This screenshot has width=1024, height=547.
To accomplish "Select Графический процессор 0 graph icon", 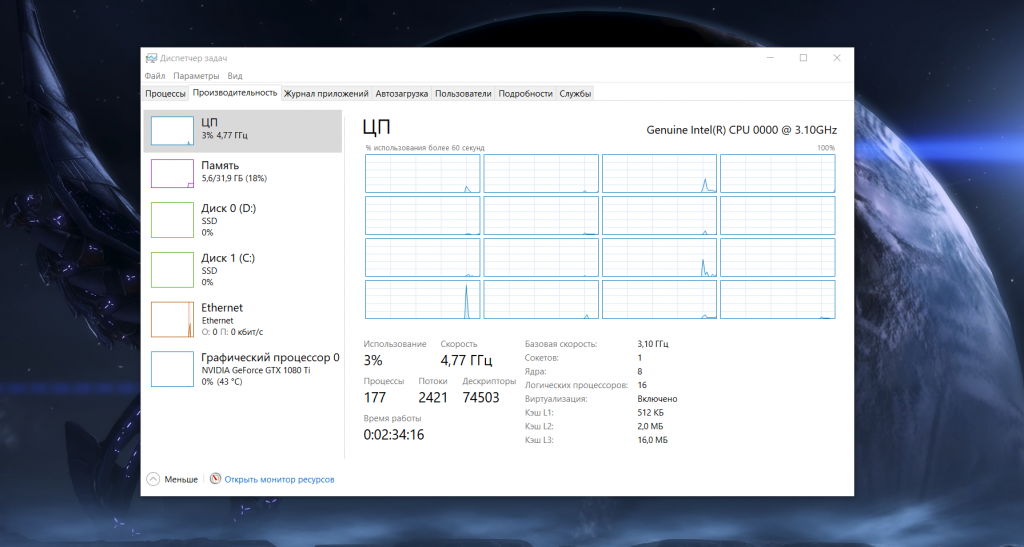I will pos(171,368).
